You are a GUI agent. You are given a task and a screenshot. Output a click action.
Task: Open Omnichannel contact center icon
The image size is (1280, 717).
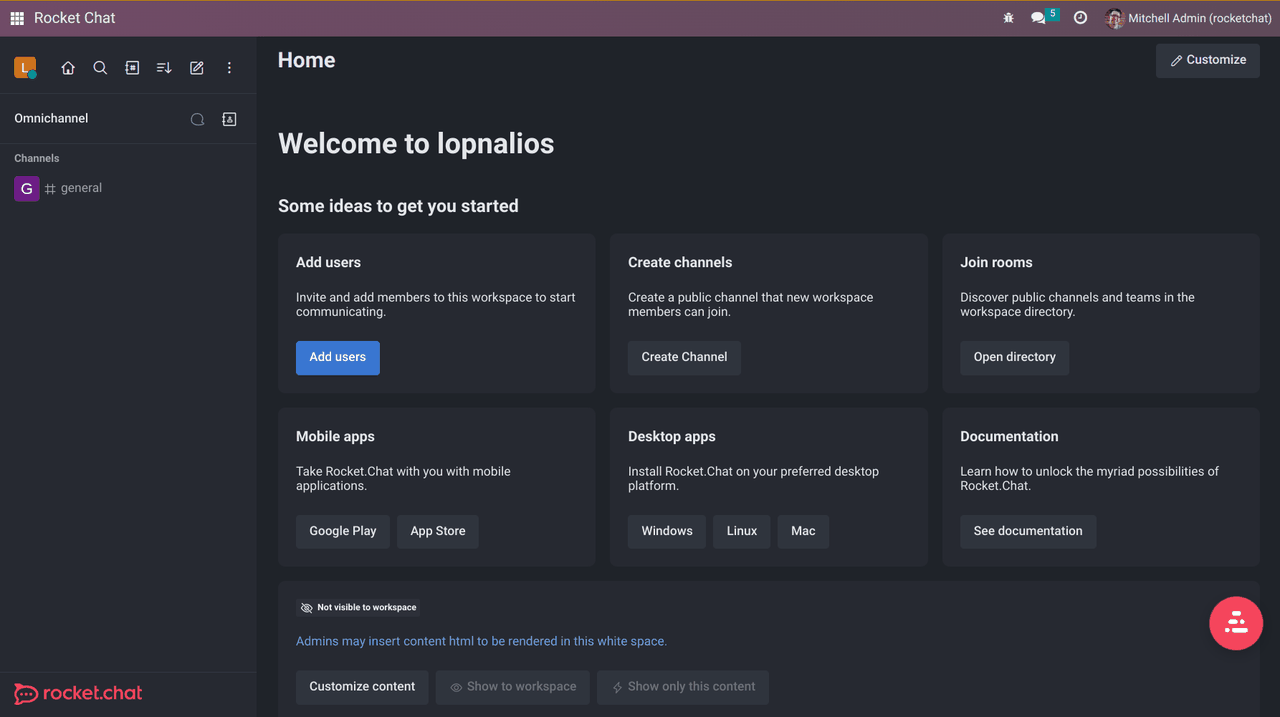pos(229,119)
